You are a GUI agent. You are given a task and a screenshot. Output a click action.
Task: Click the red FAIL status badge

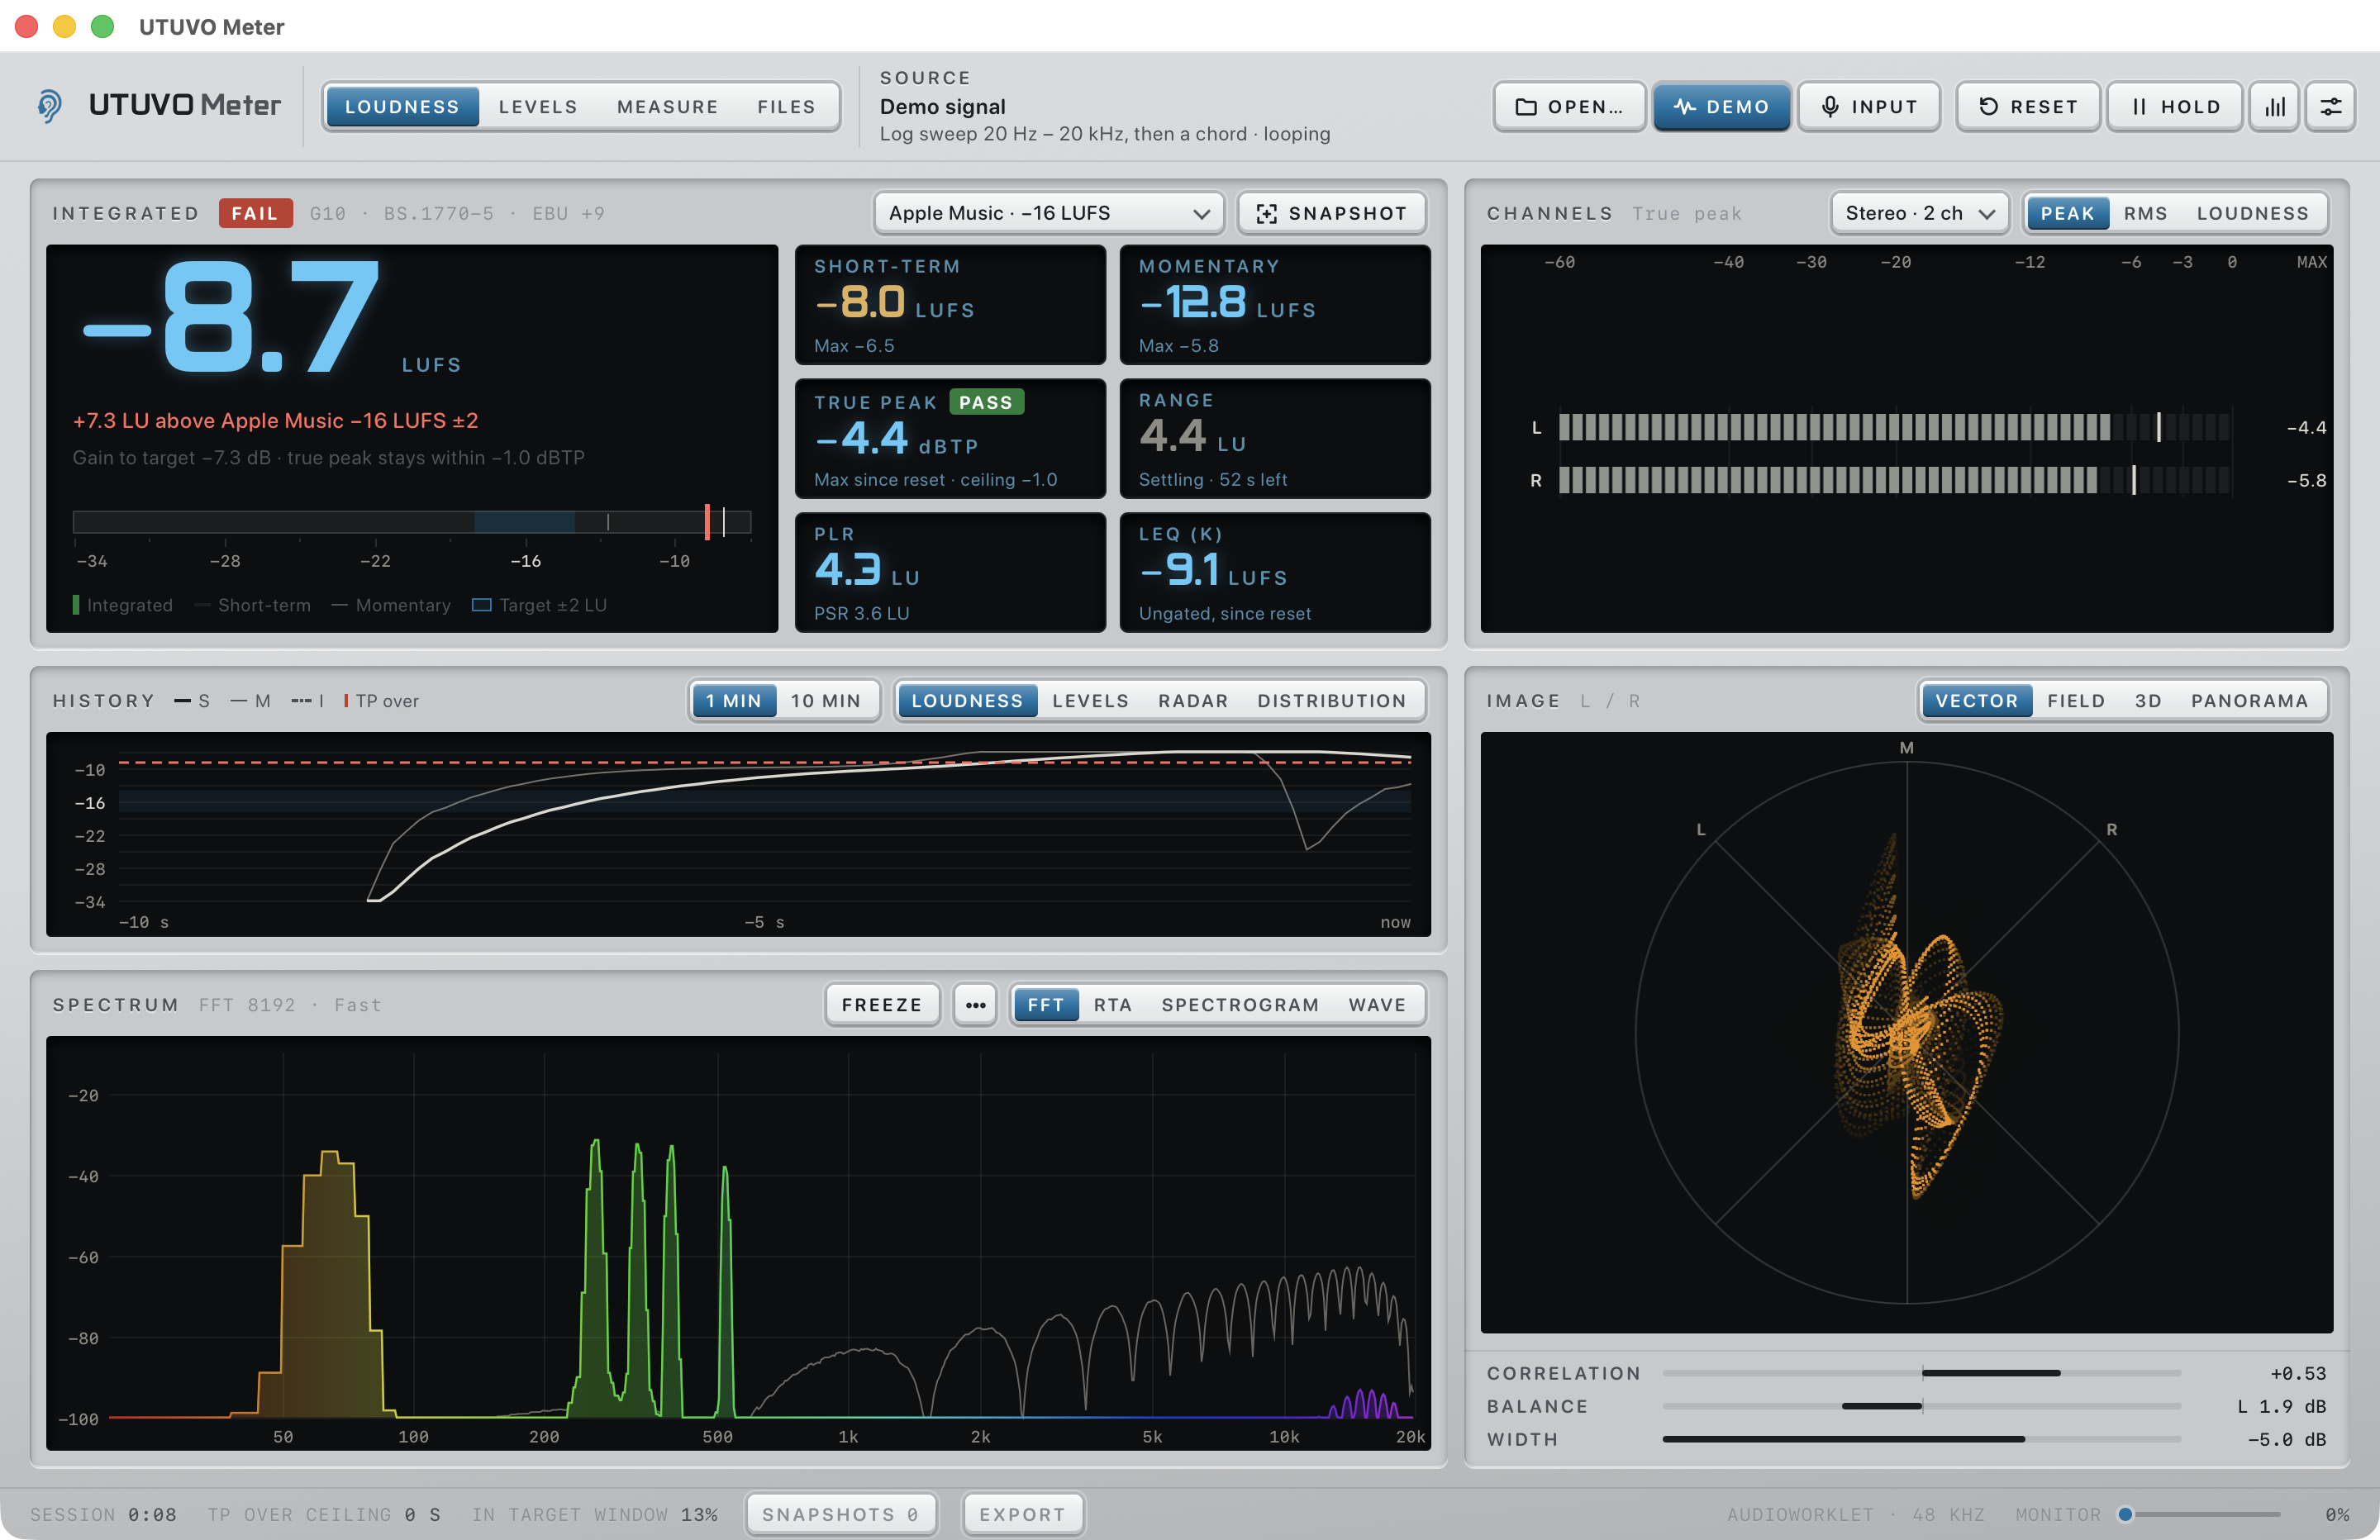pyautogui.click(x=255, y=214)
